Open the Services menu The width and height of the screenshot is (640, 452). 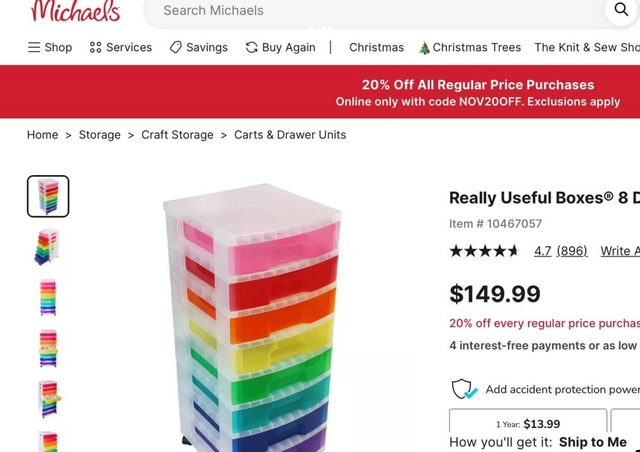coord(120,47)
